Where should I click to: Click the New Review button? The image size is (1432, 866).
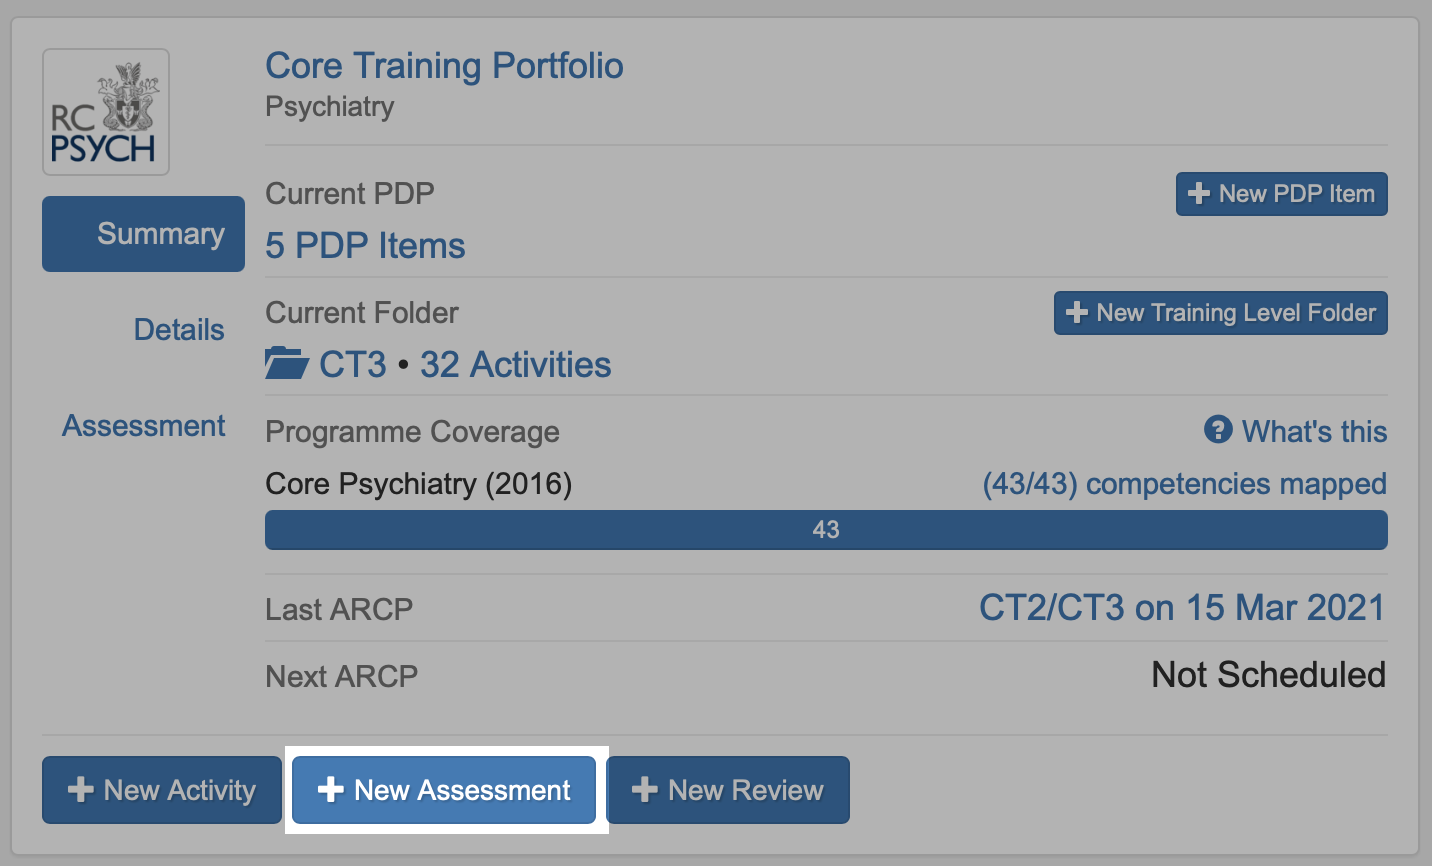point(728,790)
